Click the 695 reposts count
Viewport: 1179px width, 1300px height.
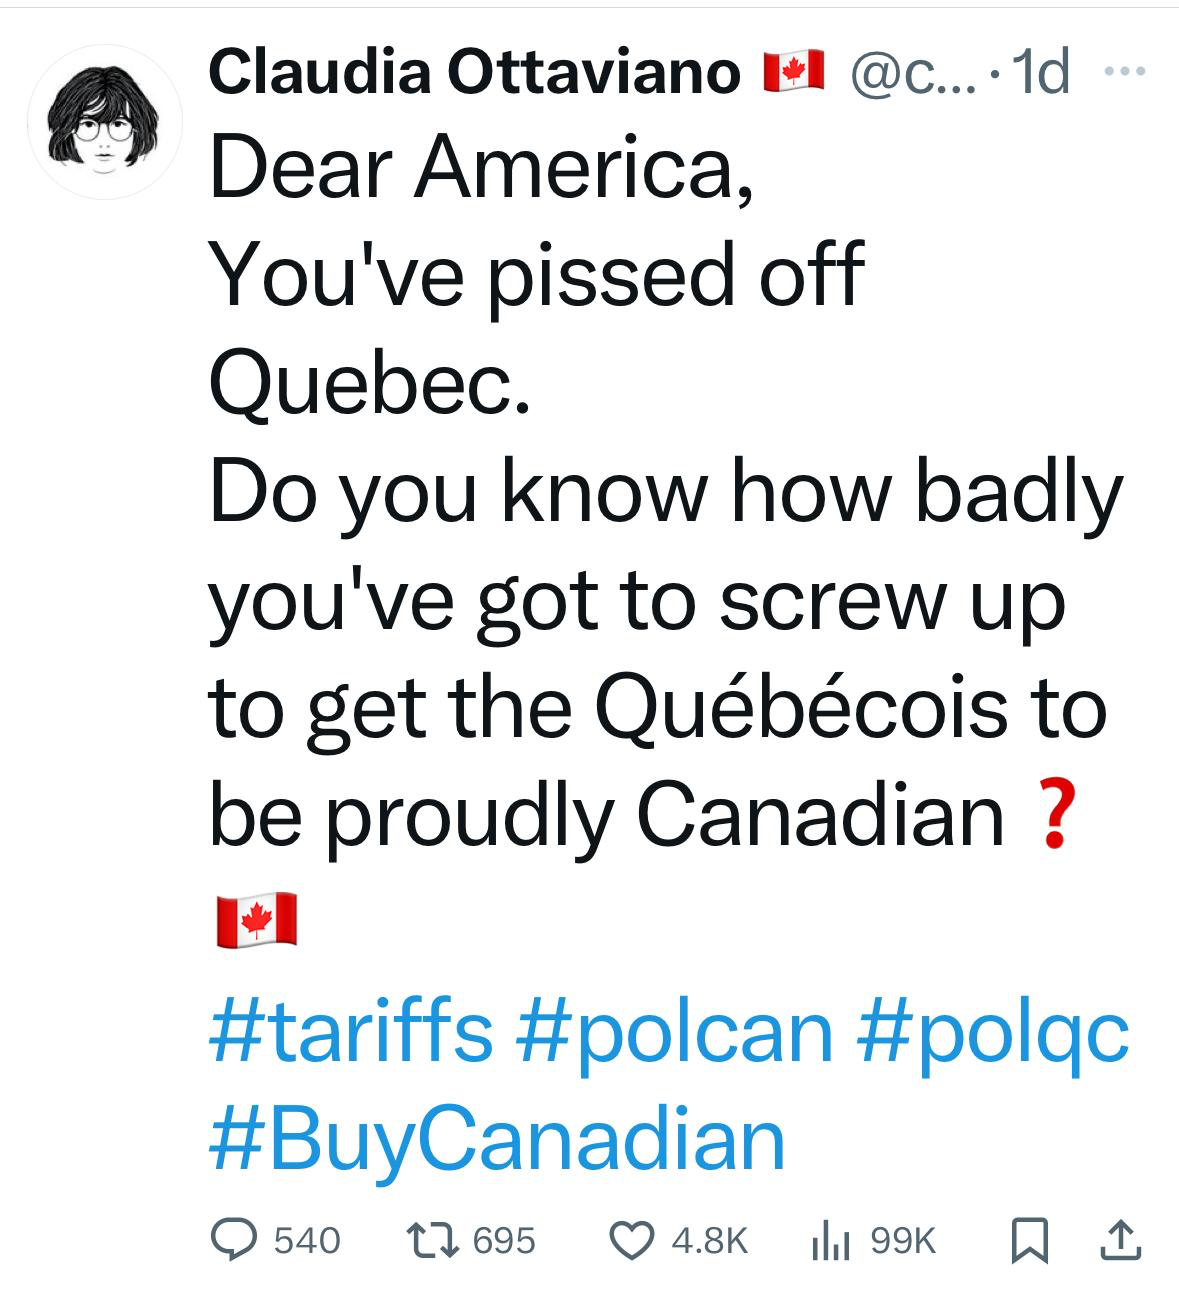[x=504, y=1241]
